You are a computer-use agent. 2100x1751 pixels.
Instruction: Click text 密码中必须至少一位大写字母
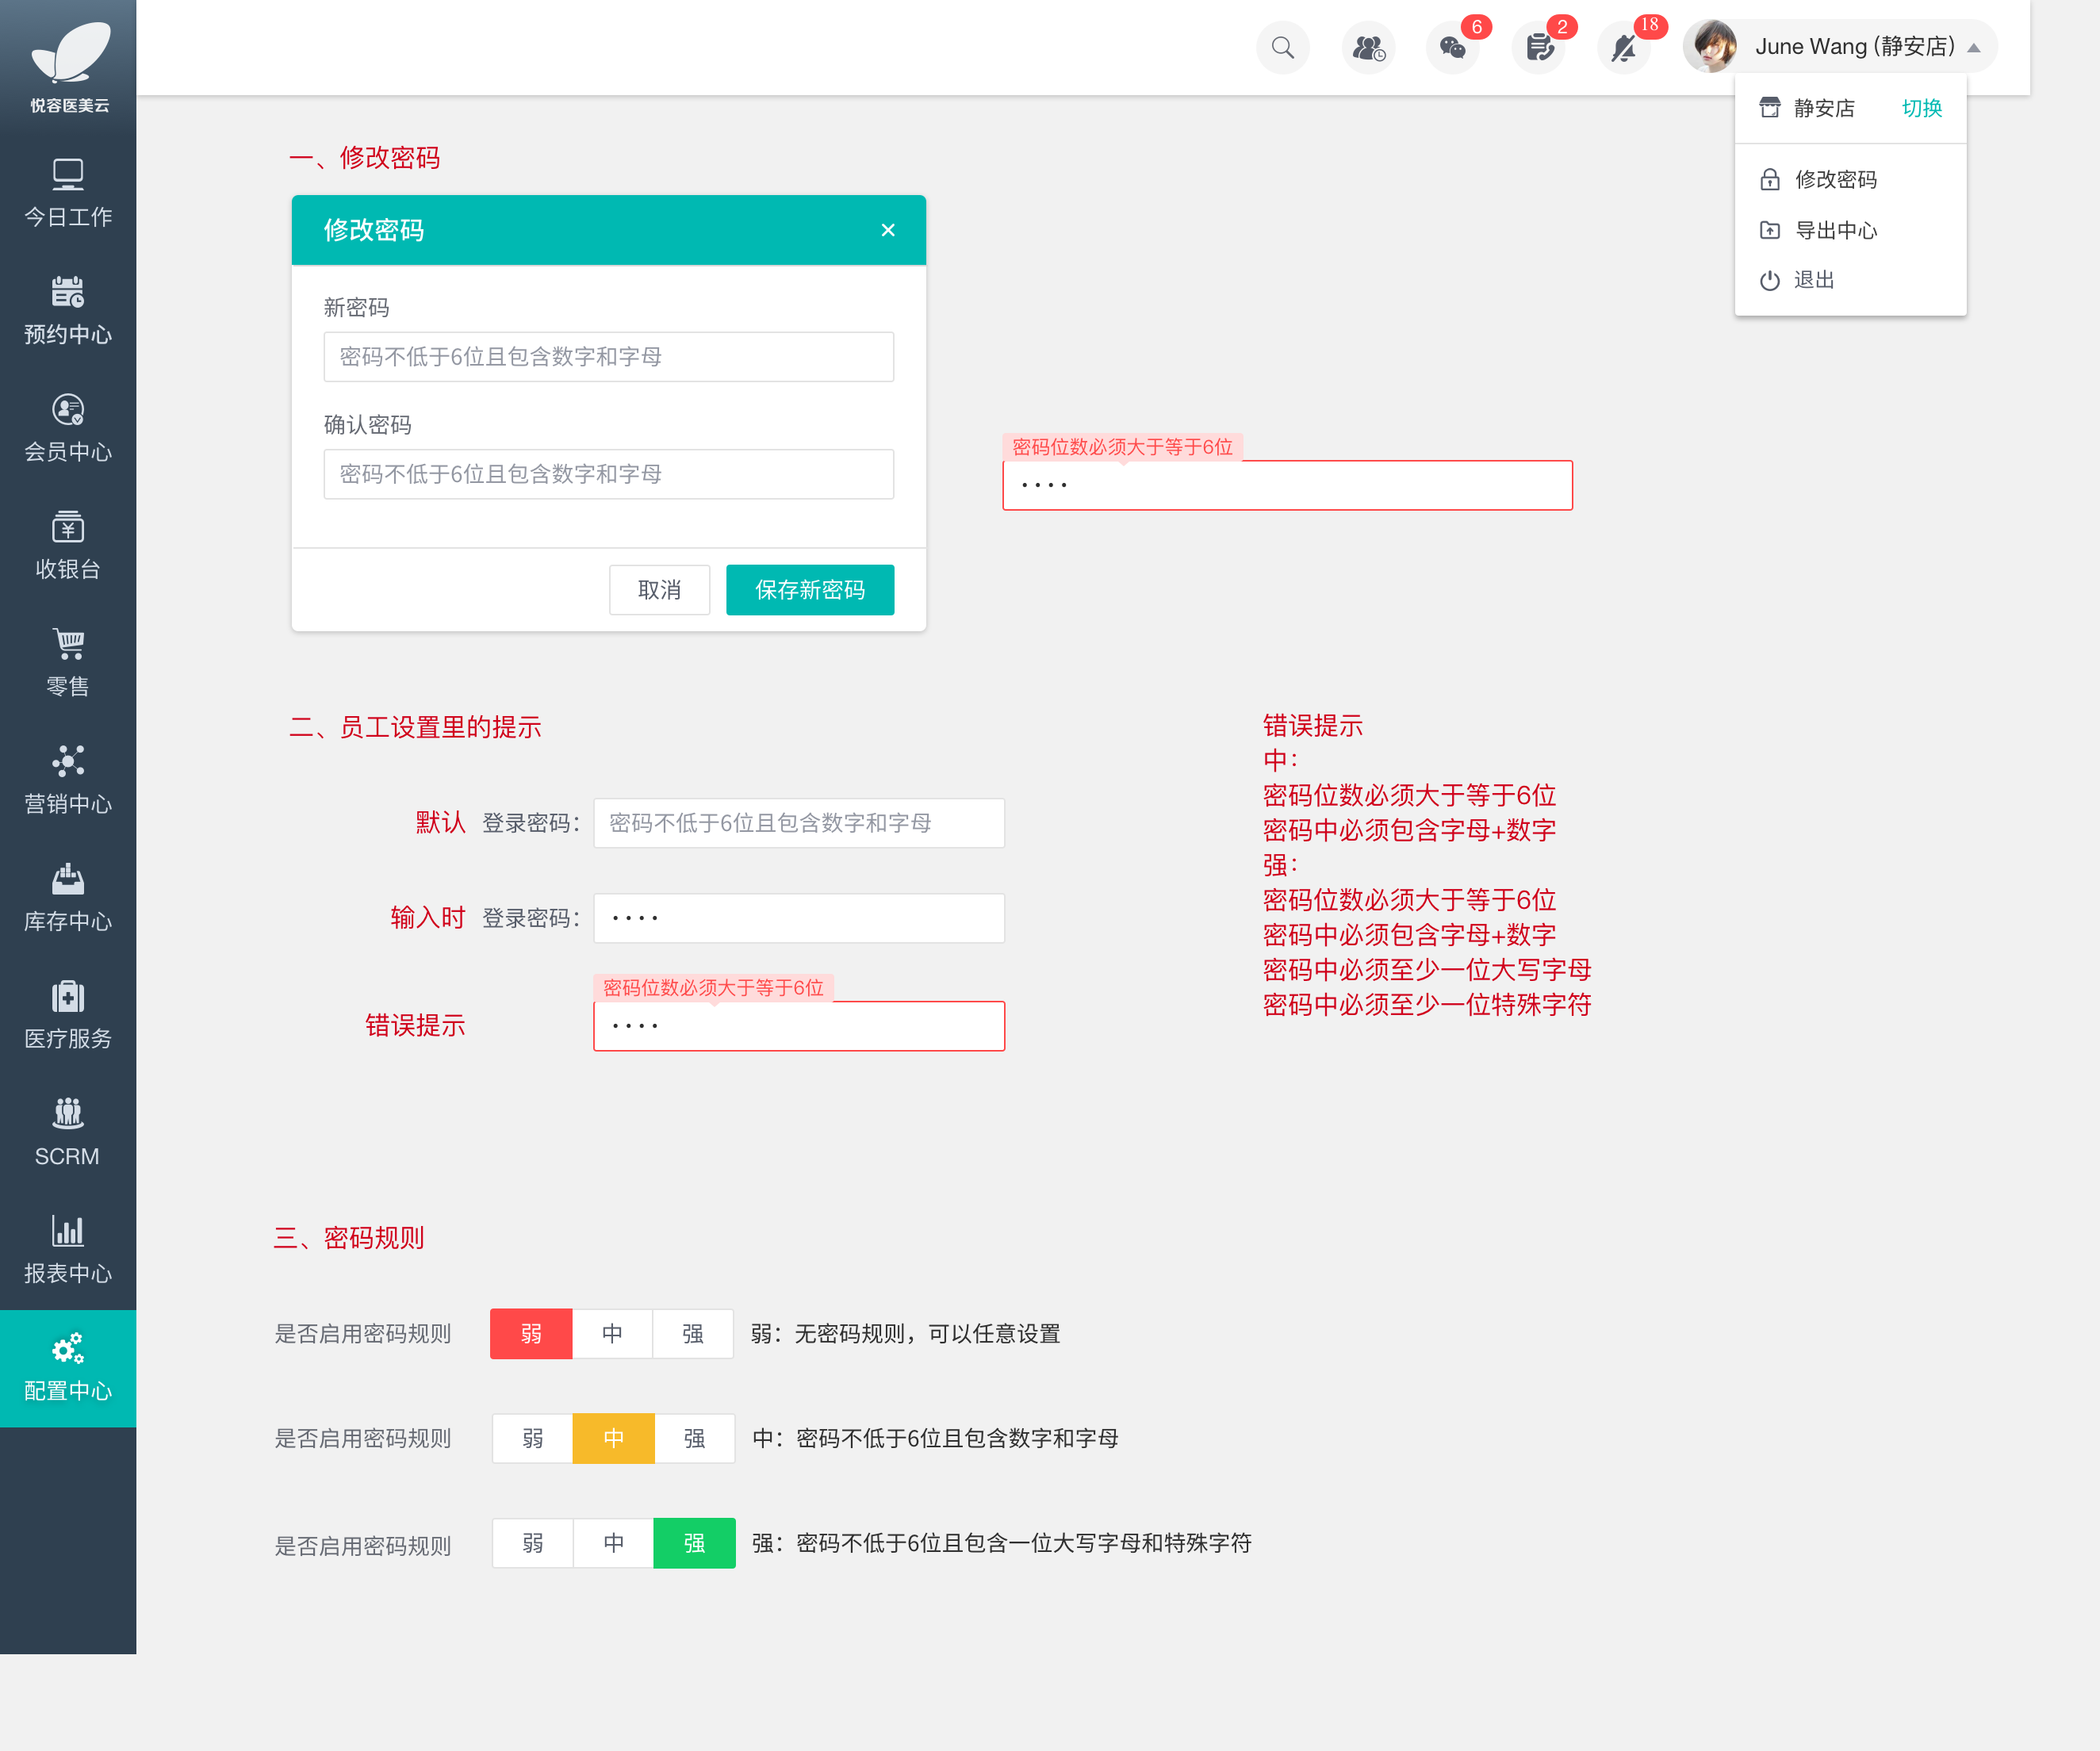click(1427, 970)
